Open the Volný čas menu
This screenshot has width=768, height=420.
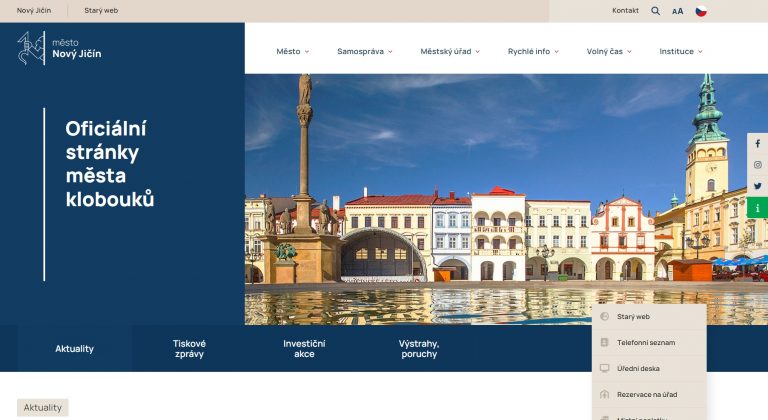(605, 51)
